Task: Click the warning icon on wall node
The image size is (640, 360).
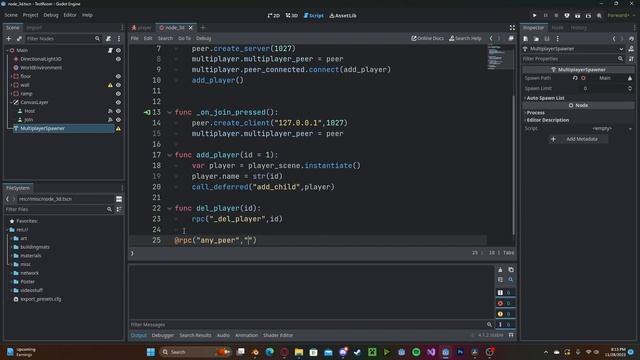Action: pos(110,85)
